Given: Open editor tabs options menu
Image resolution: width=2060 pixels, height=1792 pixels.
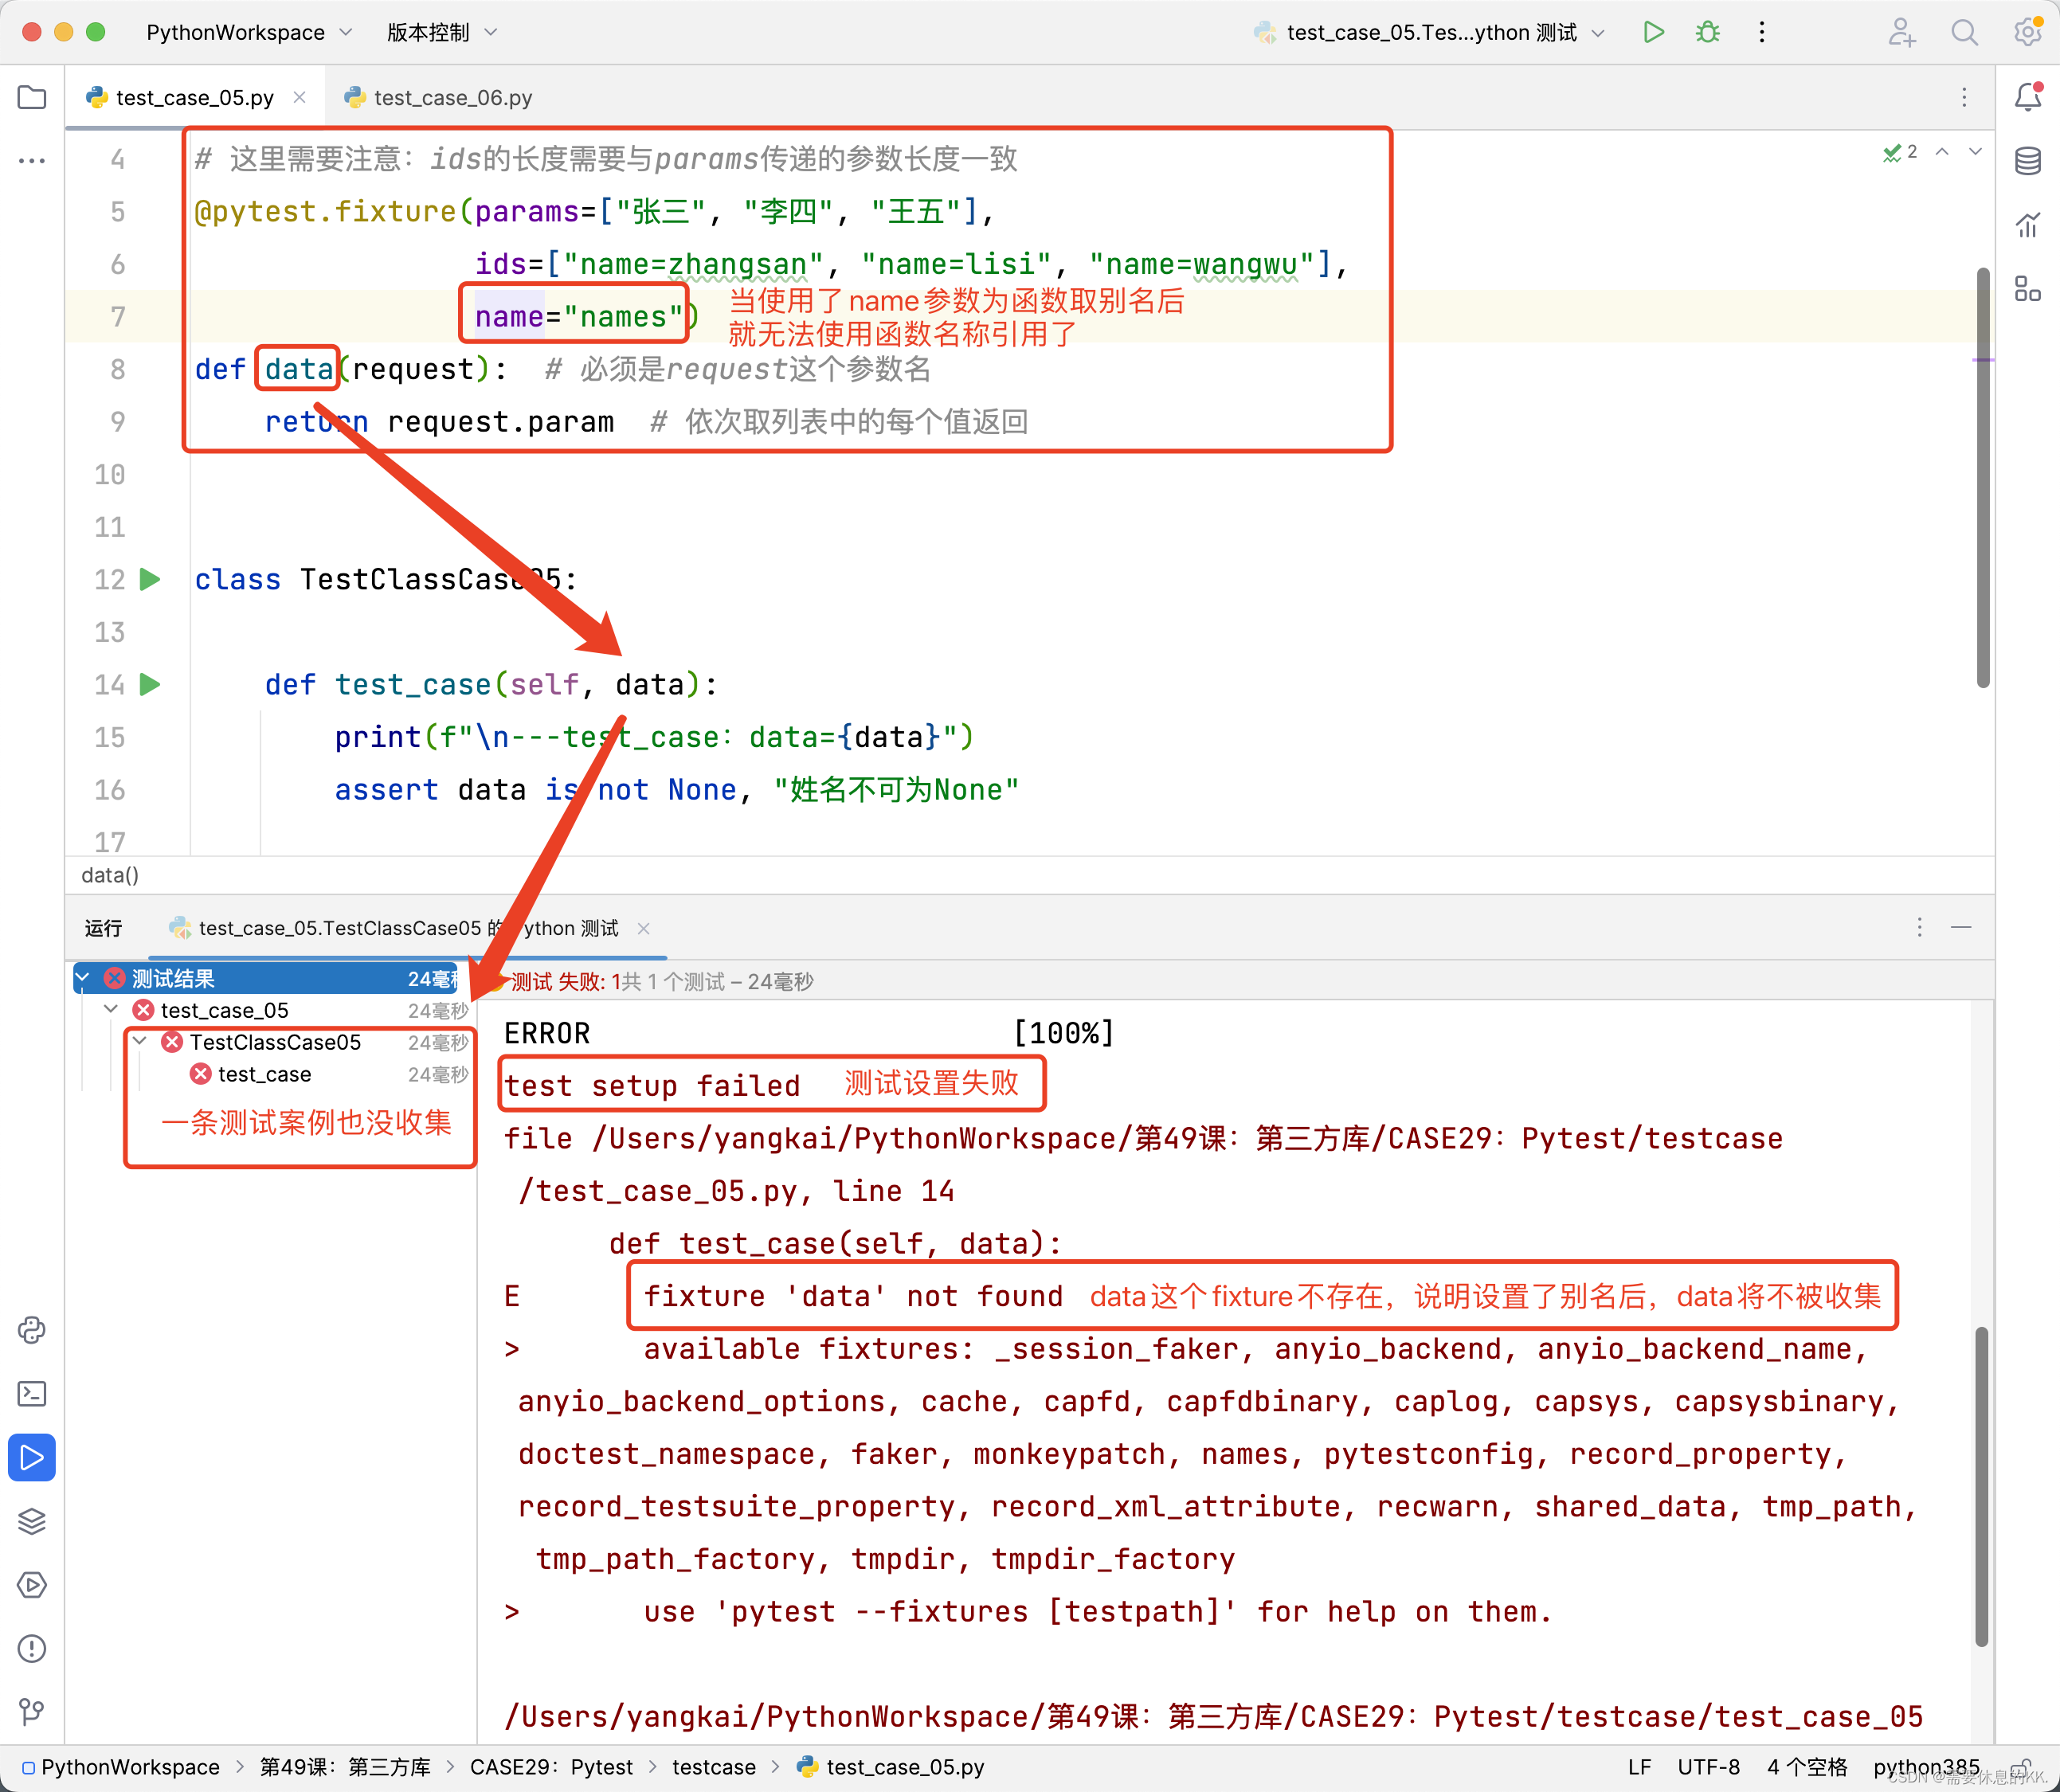Looking at the screenshot, I should click(x=1964, y=97).
